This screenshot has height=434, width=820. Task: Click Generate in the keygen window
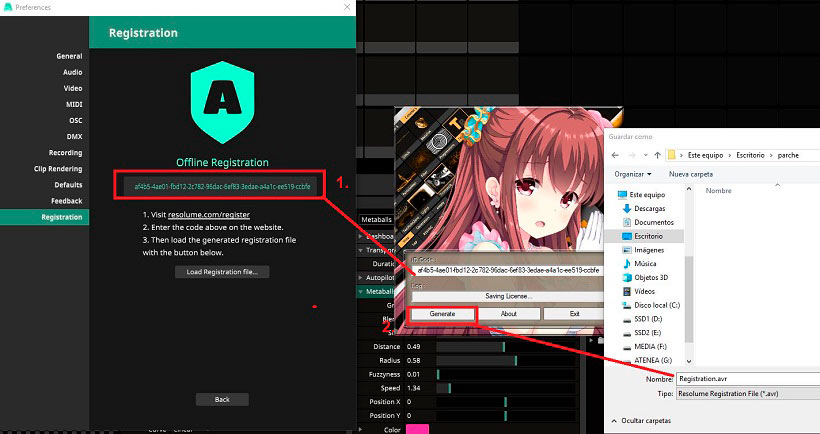click(442, 314)
